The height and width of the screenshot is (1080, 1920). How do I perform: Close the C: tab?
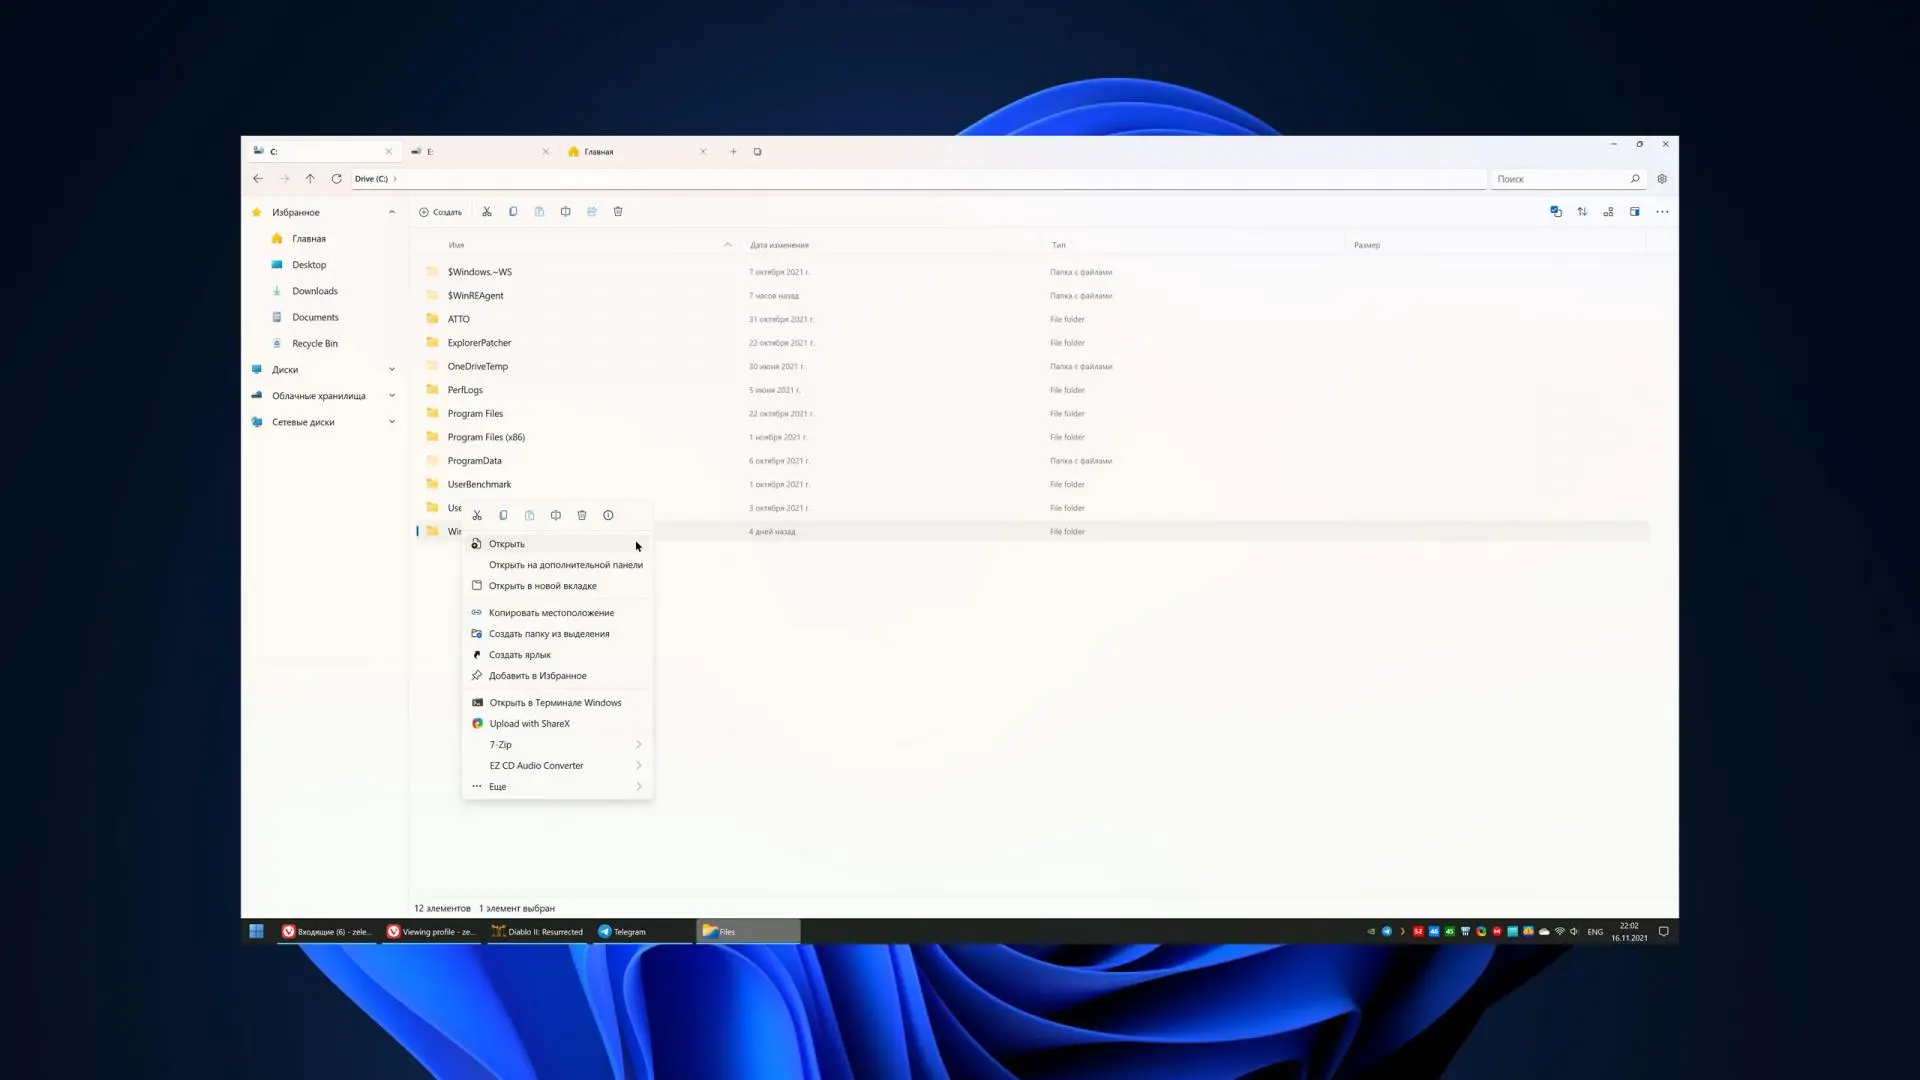pos(389,152)
